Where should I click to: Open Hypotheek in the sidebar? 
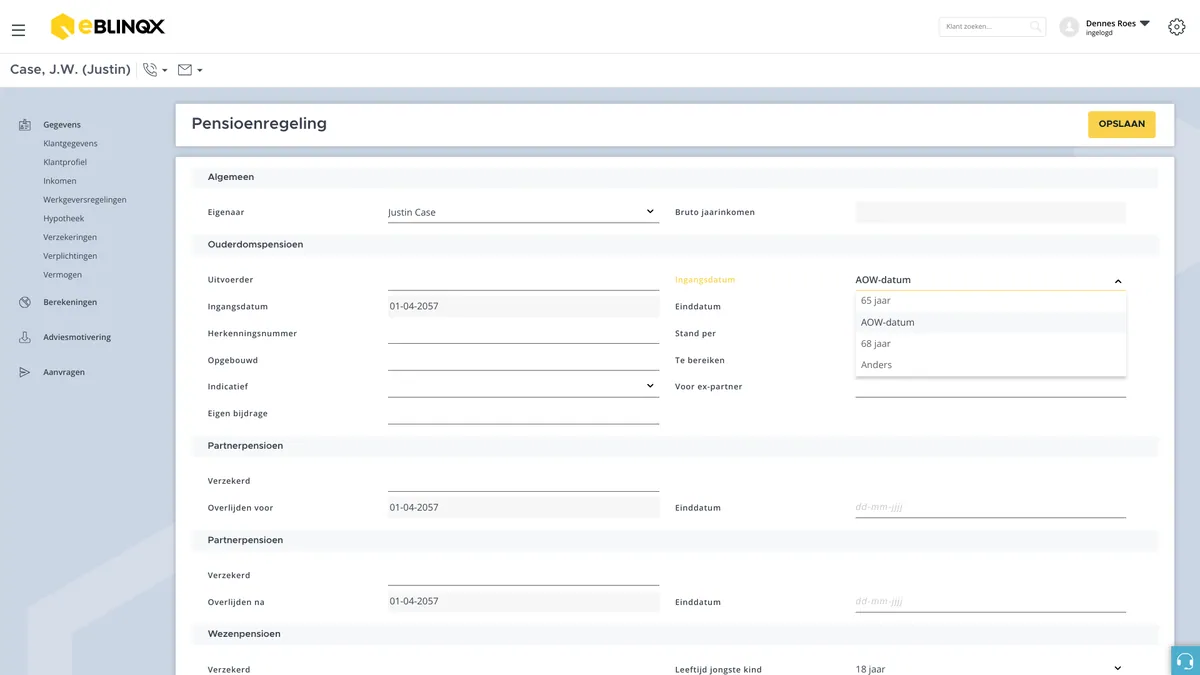64,218
